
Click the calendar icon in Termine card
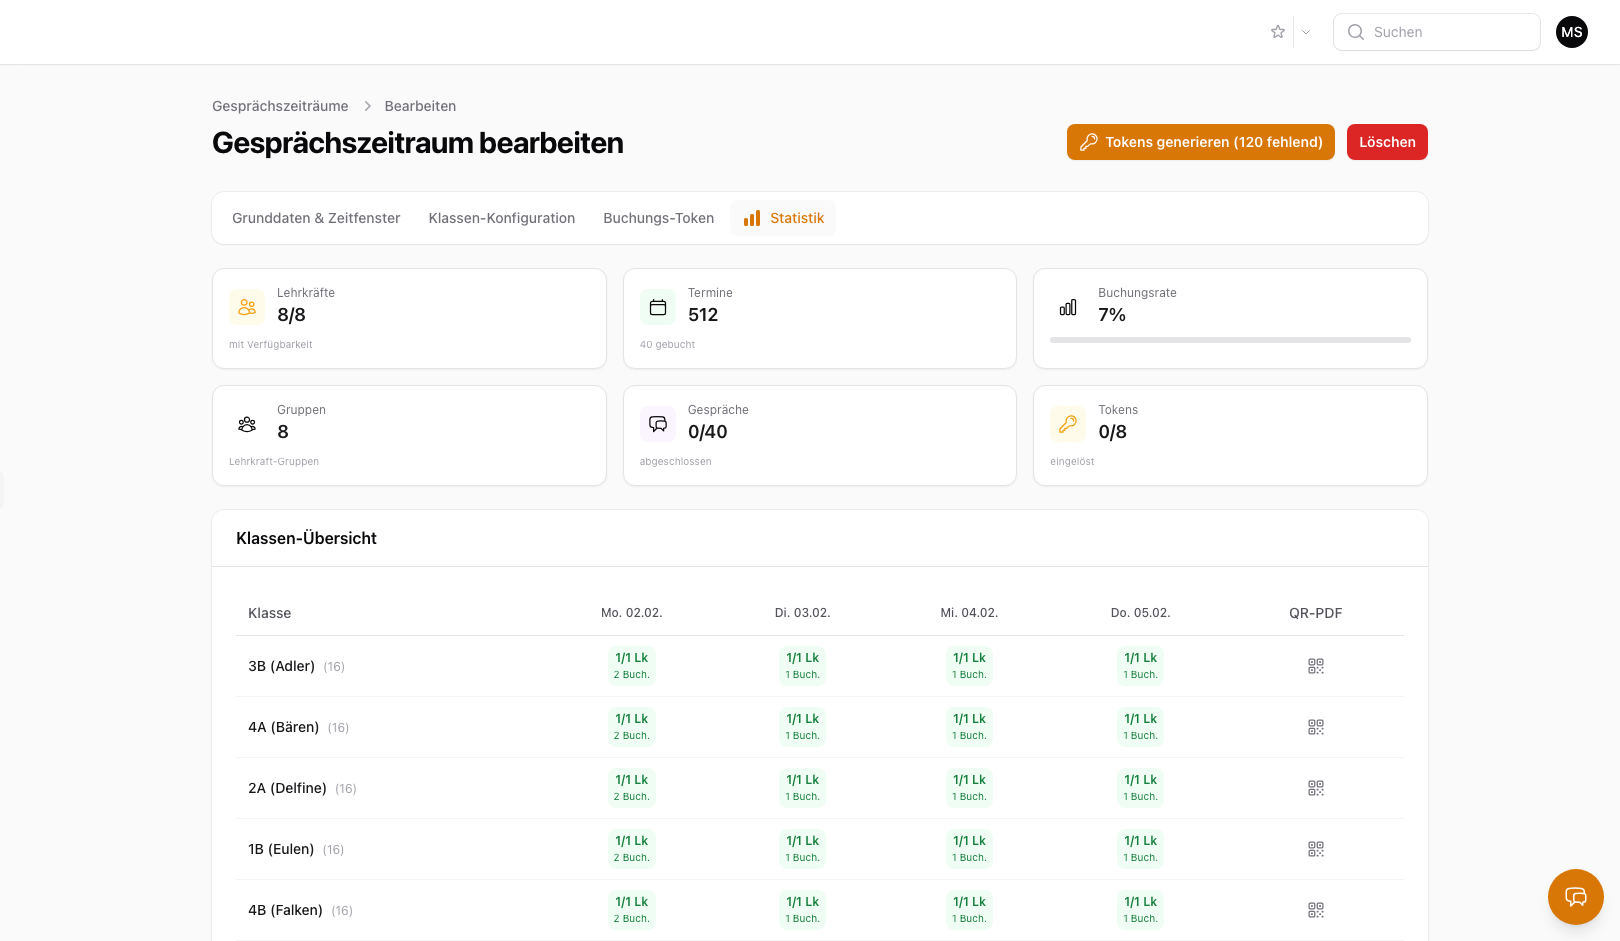(658, 307)
